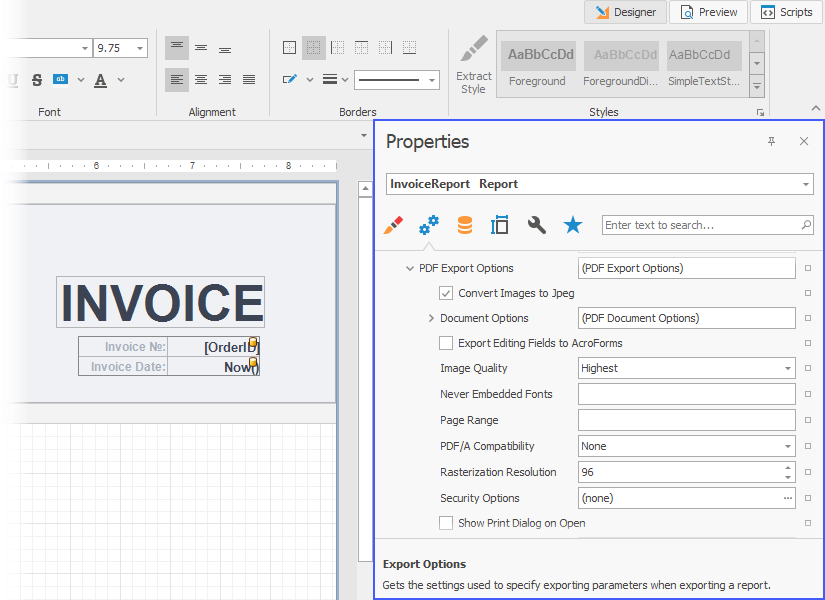Check Show Print Dialog on Open
The width and height of the screenshot is (825, 600).
pyautogui.click(x=446, y=523)
